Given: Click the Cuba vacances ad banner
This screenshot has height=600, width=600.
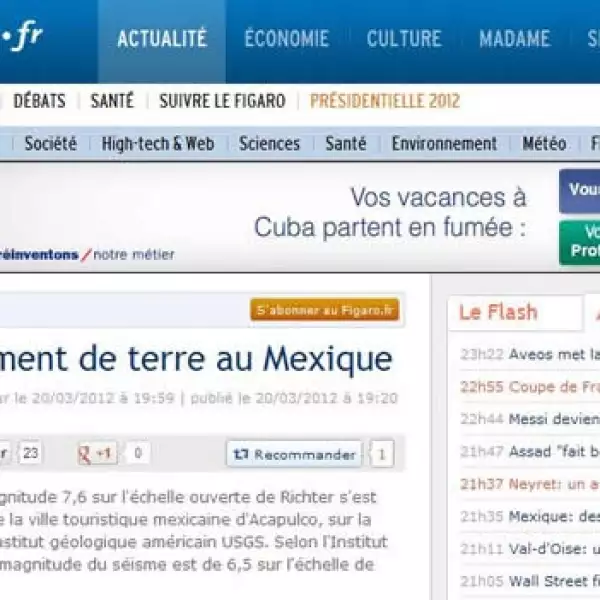Looking at the screenshot, I should [390, 213].
